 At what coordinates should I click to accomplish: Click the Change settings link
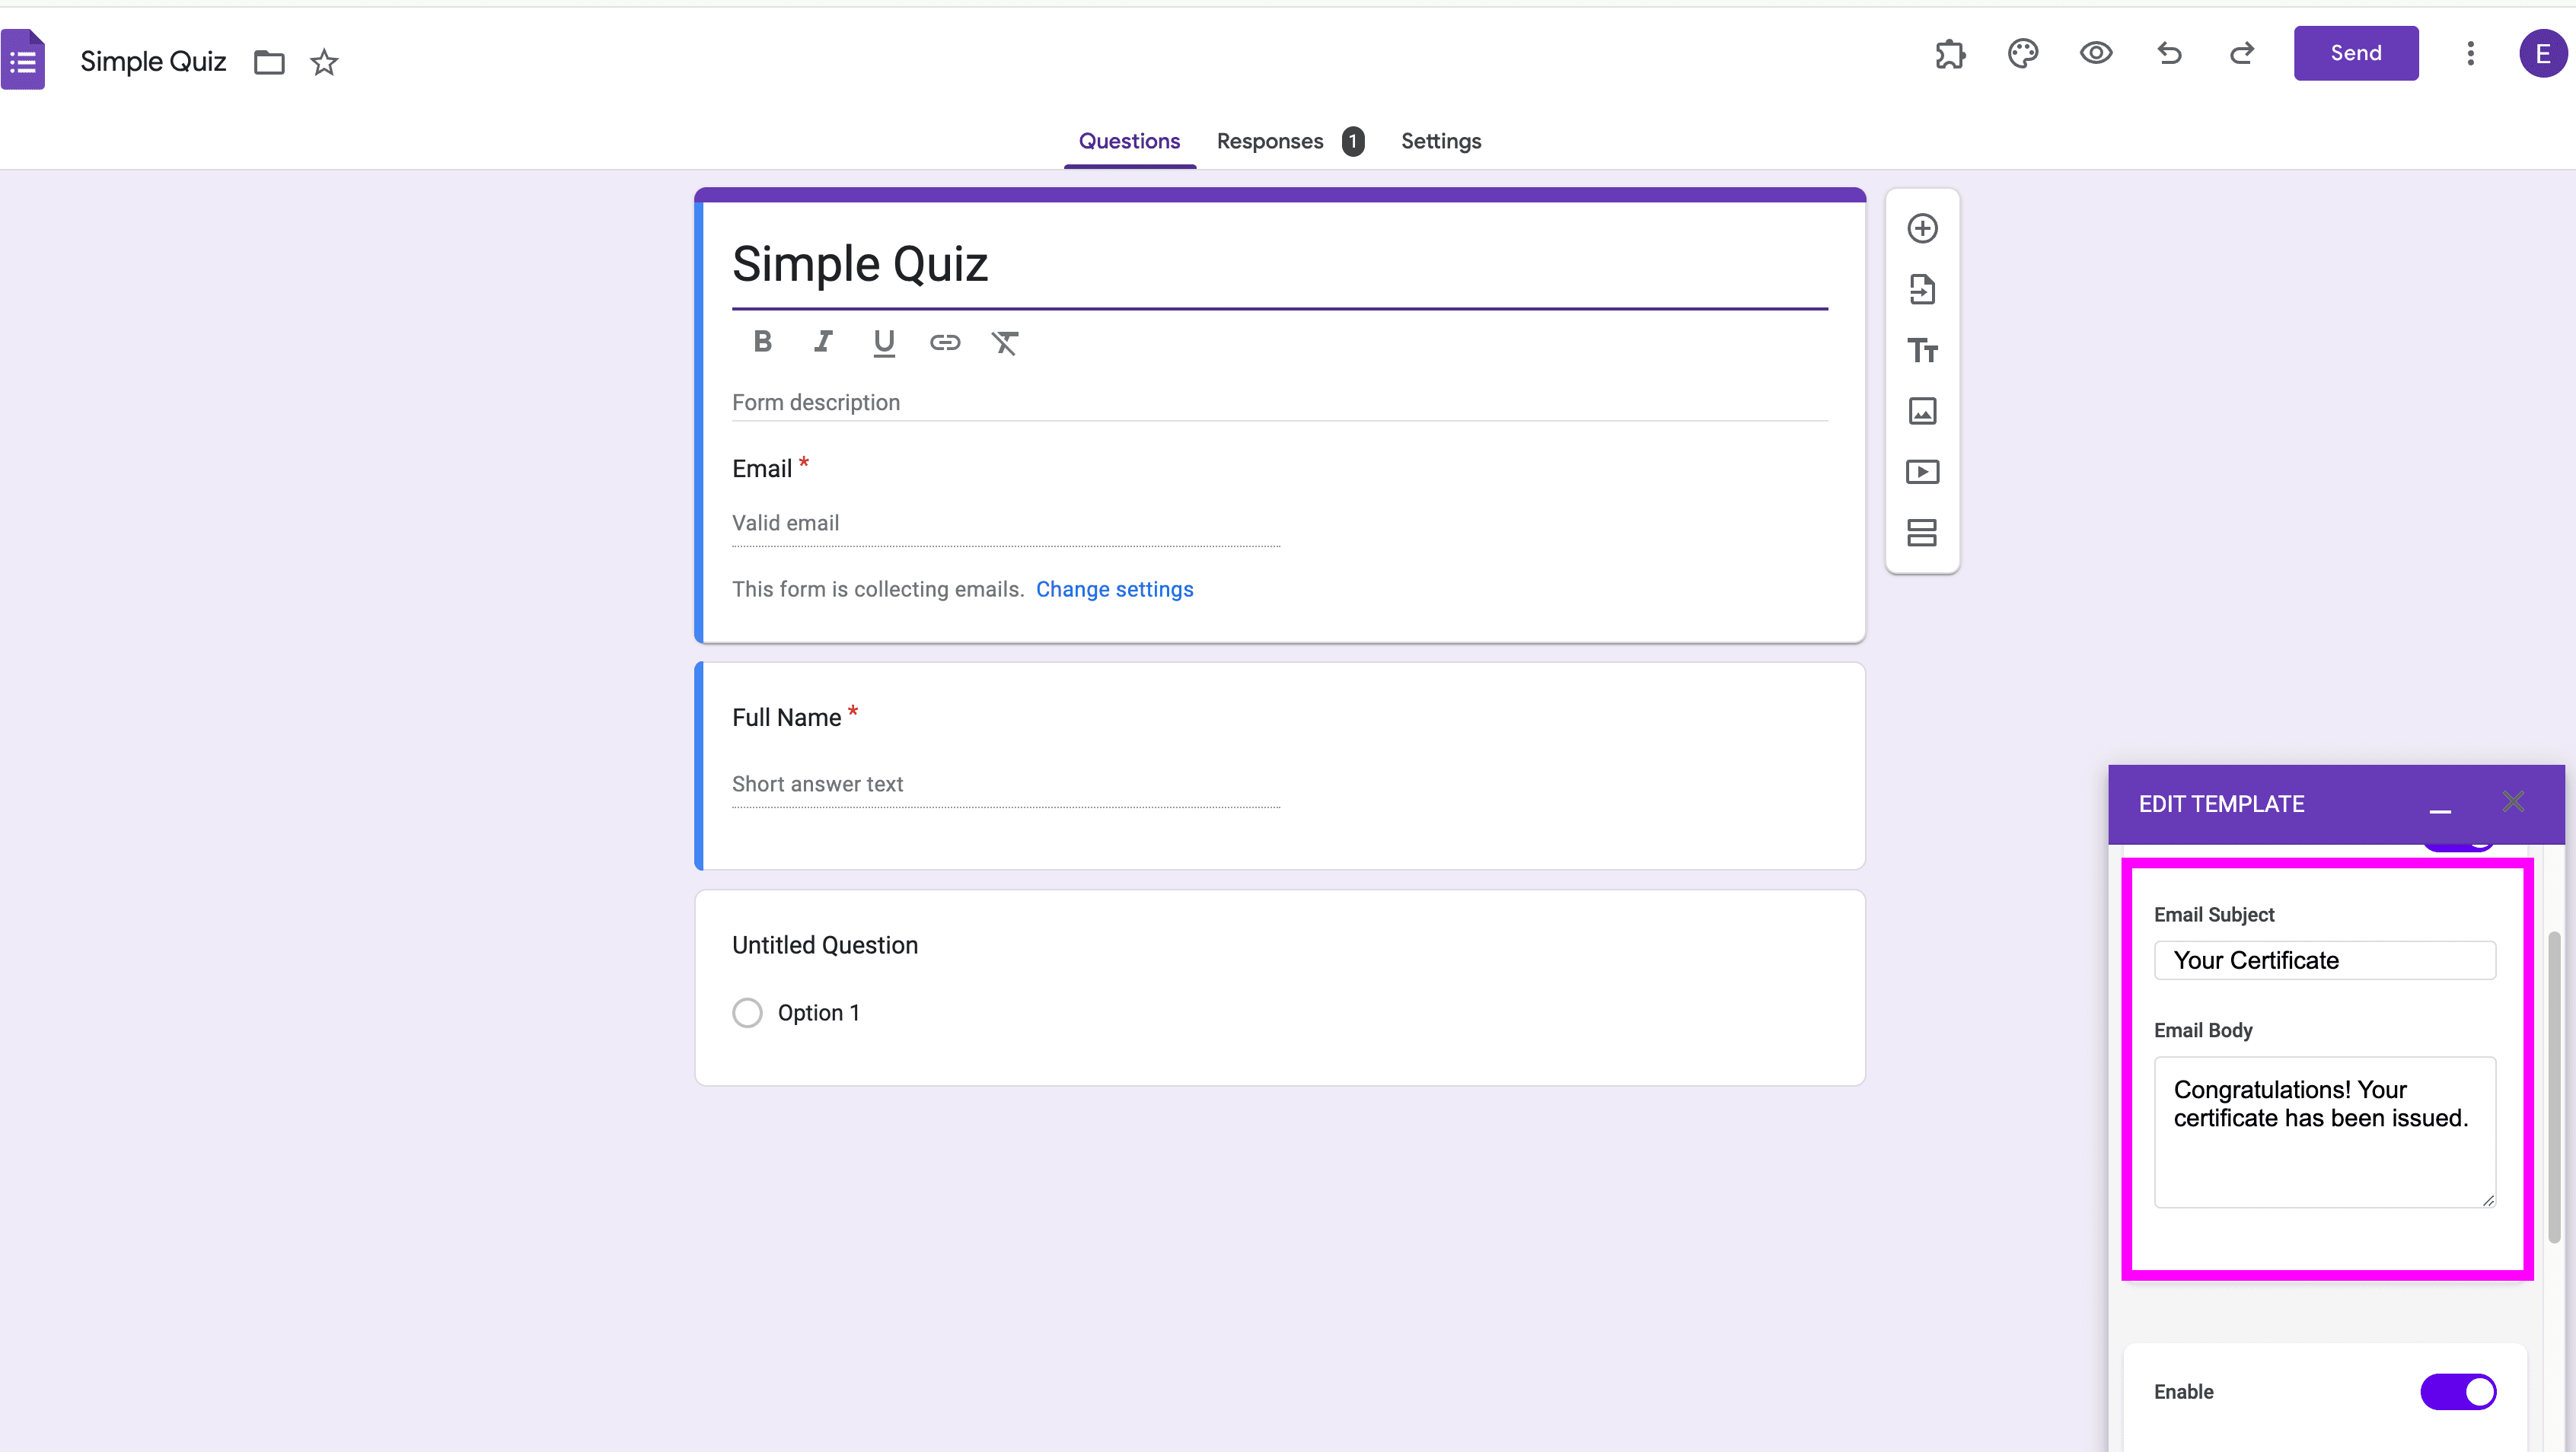1114,590
